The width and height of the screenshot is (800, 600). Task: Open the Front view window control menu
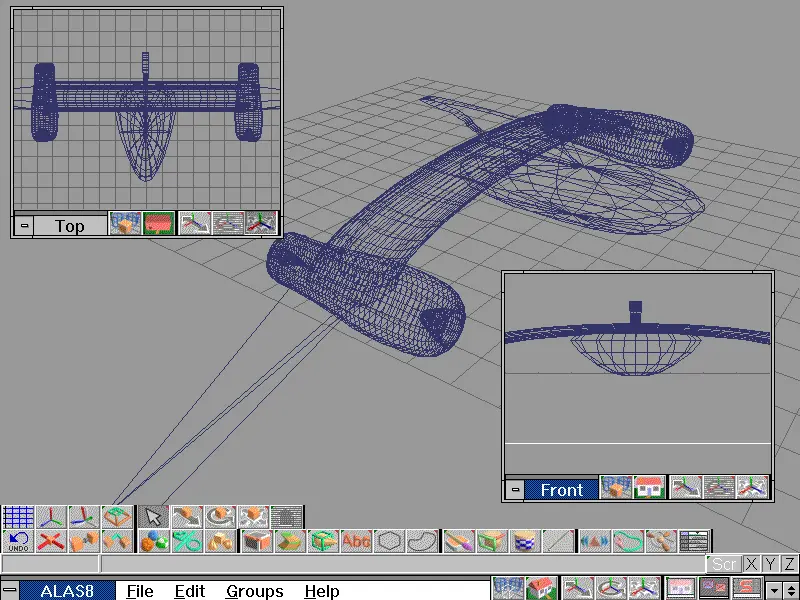(515, 489)
